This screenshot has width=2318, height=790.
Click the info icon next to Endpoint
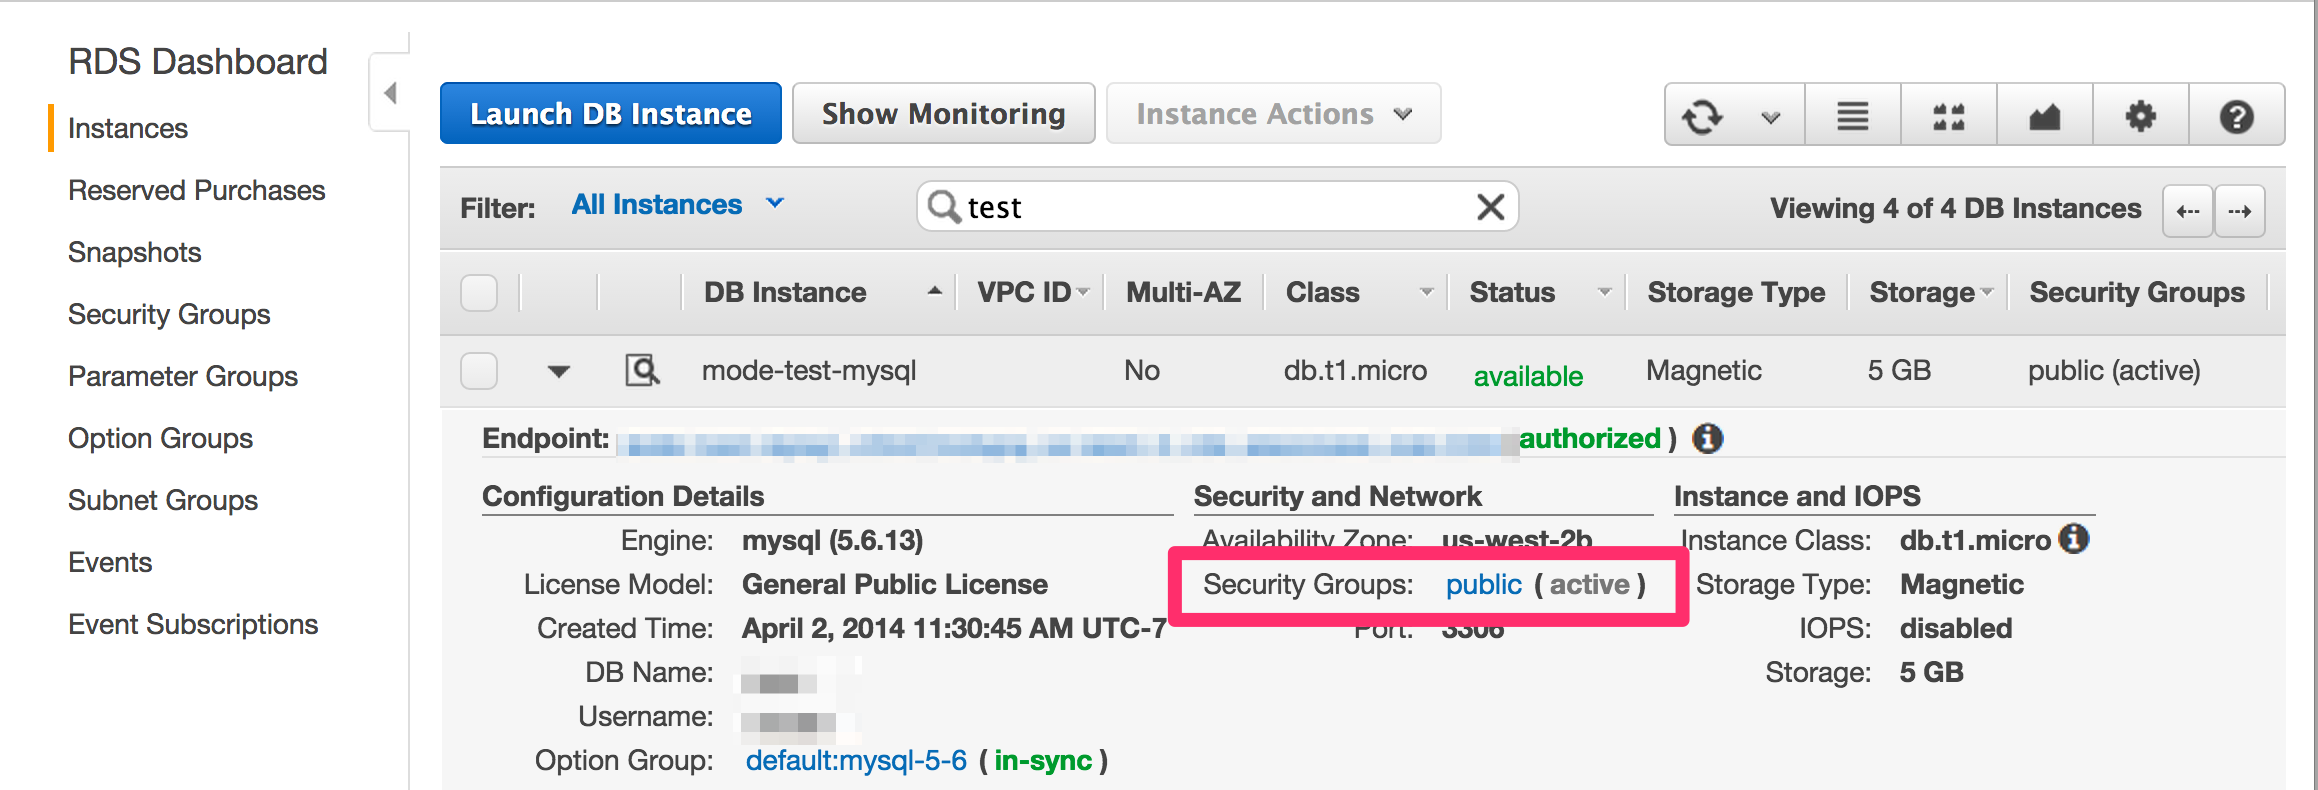point(1708,438)
